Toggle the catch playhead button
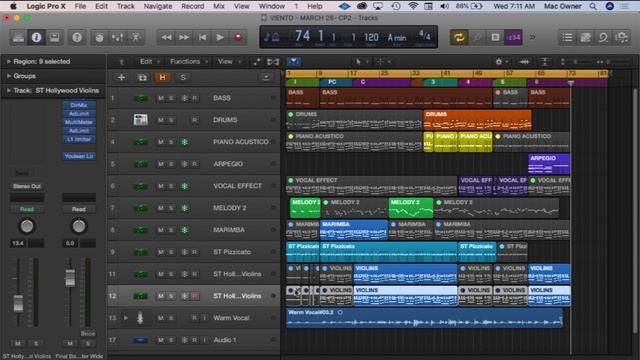Viewport: 640px width, 360px height. pyautogui.click(x=293, y=62)
